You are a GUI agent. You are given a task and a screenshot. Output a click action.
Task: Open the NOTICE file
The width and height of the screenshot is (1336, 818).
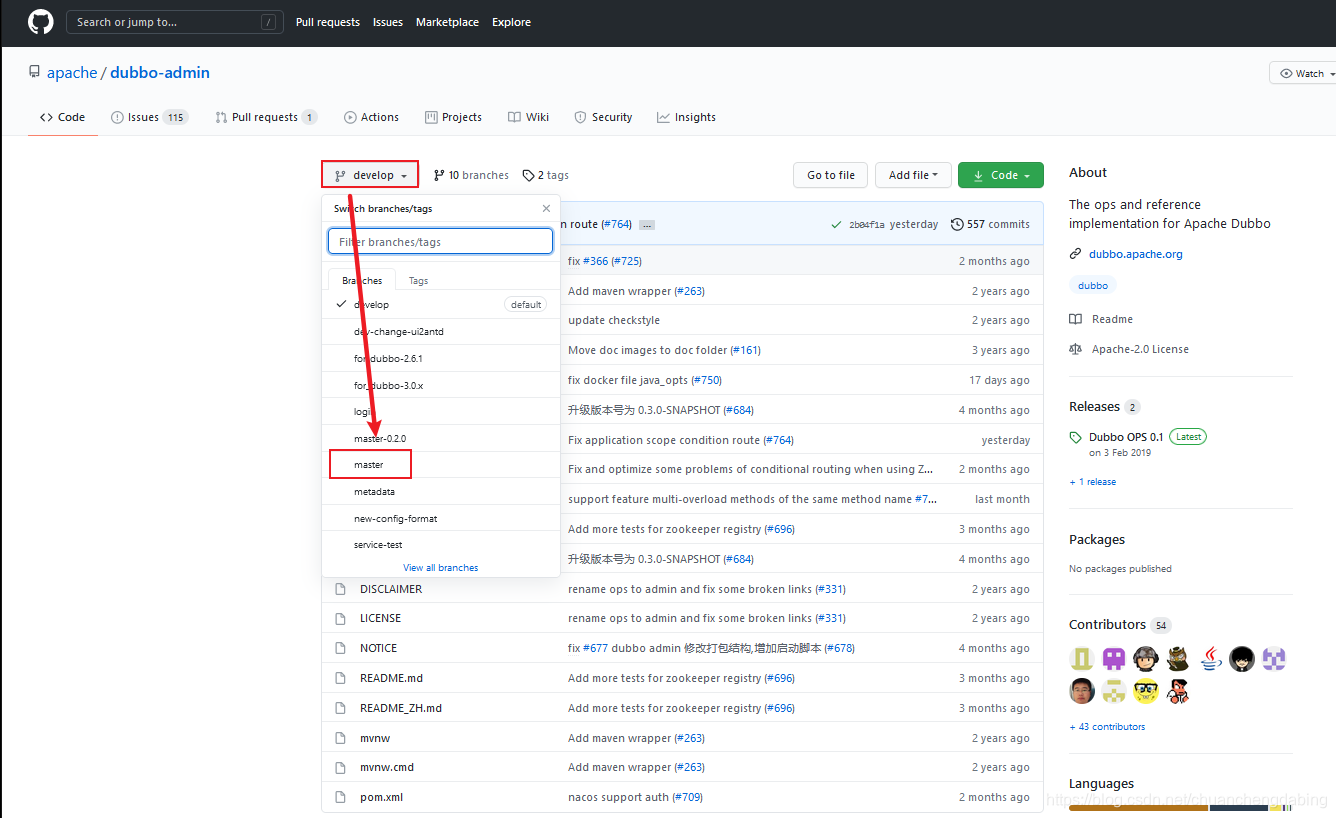(378, 648)
